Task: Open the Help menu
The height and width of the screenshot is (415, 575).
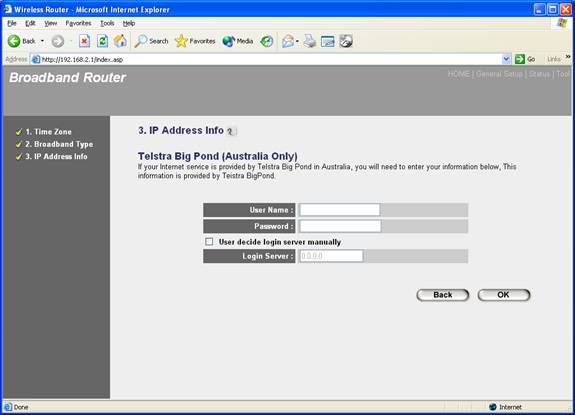Action: (129, 23)
